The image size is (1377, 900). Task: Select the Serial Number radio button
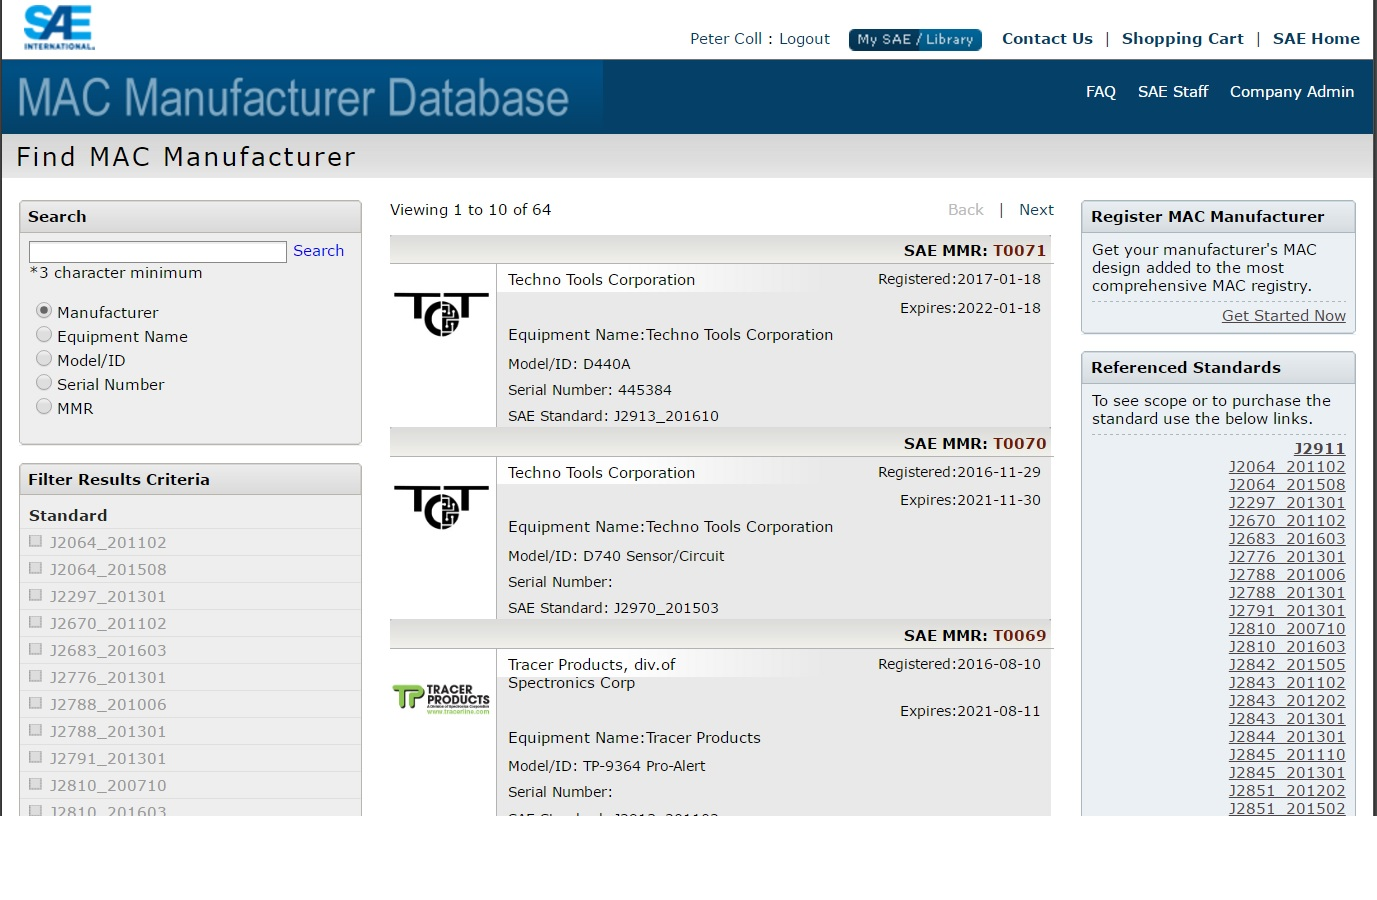click(x=44, y=383)
